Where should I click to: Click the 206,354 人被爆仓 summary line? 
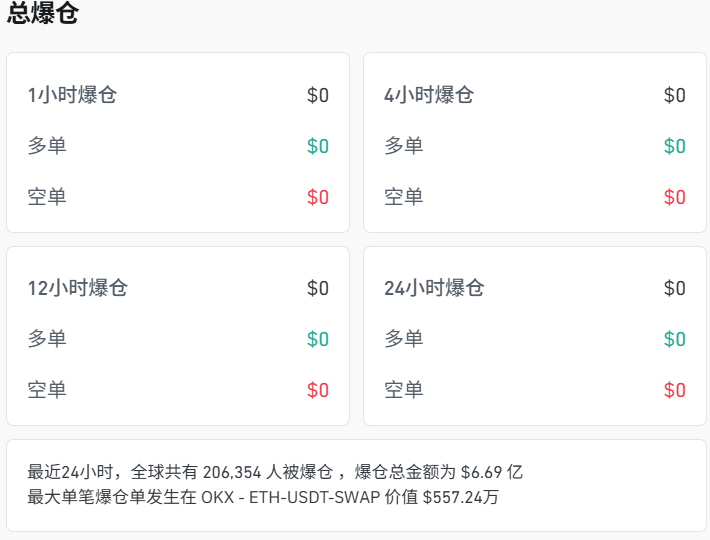click(x=275, y=471)
